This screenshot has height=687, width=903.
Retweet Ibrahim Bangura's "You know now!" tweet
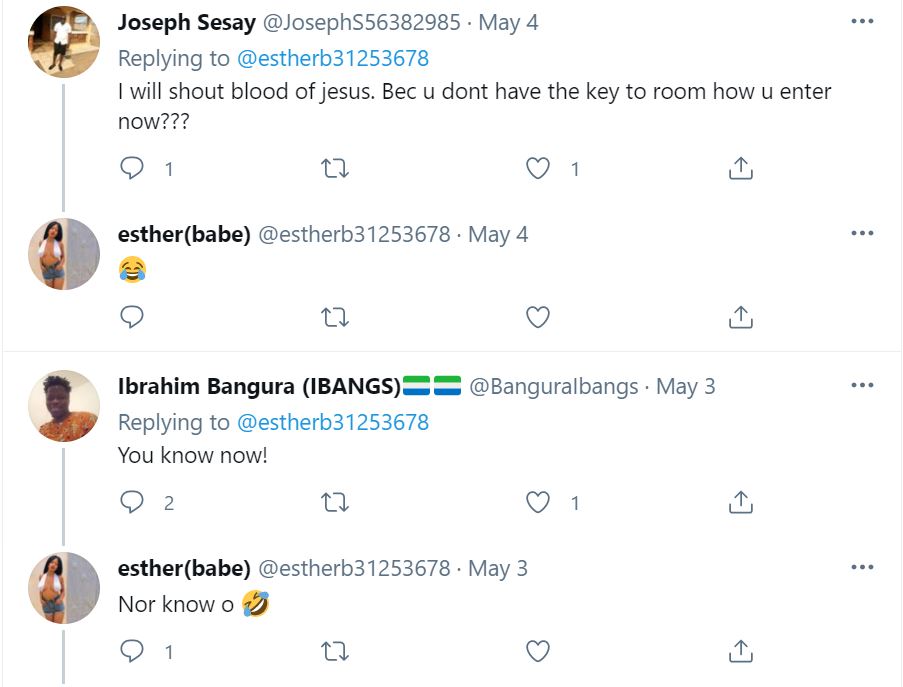point(335,502)
